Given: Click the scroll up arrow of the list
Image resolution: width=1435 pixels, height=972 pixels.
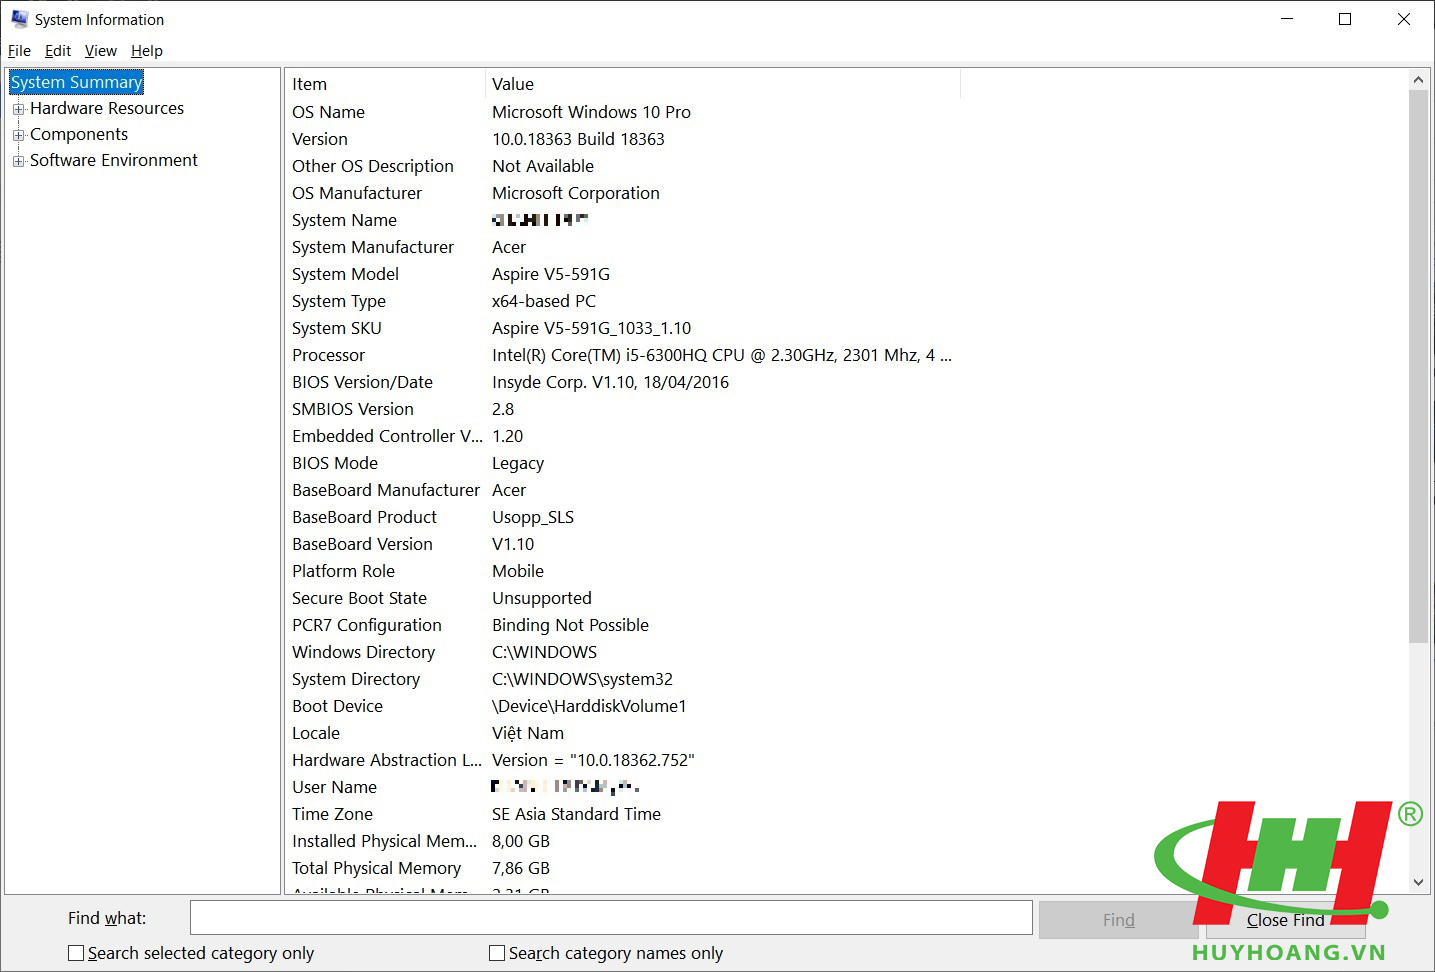Looking at the screenshot, I should (1418, 80).
